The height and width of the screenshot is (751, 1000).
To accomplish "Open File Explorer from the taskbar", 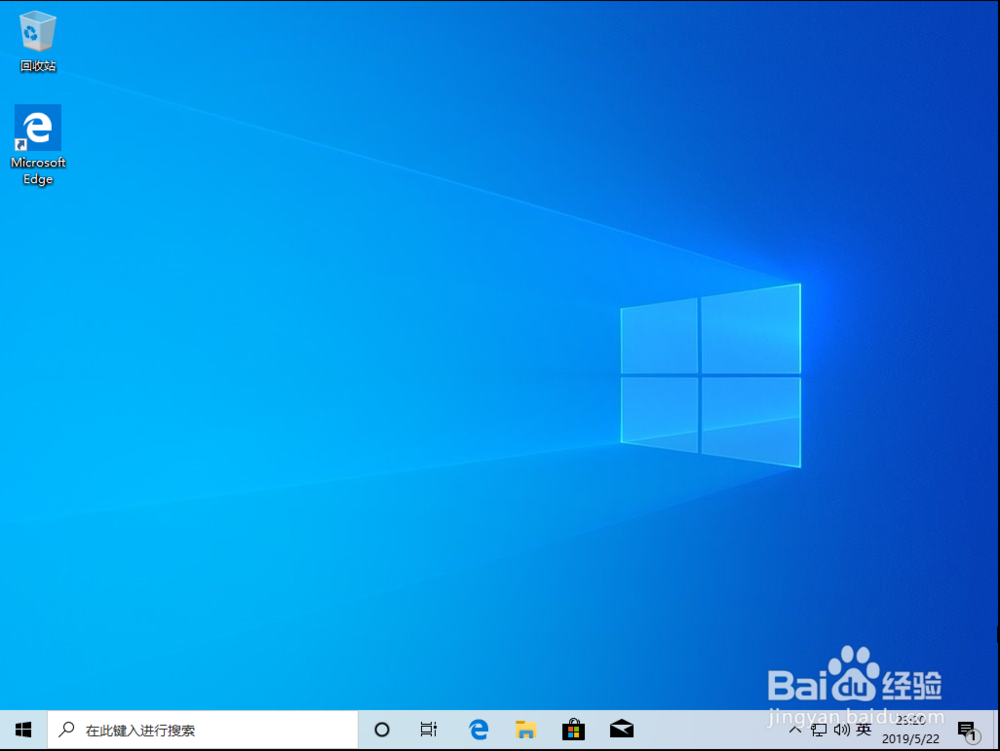I will (526, 730).
